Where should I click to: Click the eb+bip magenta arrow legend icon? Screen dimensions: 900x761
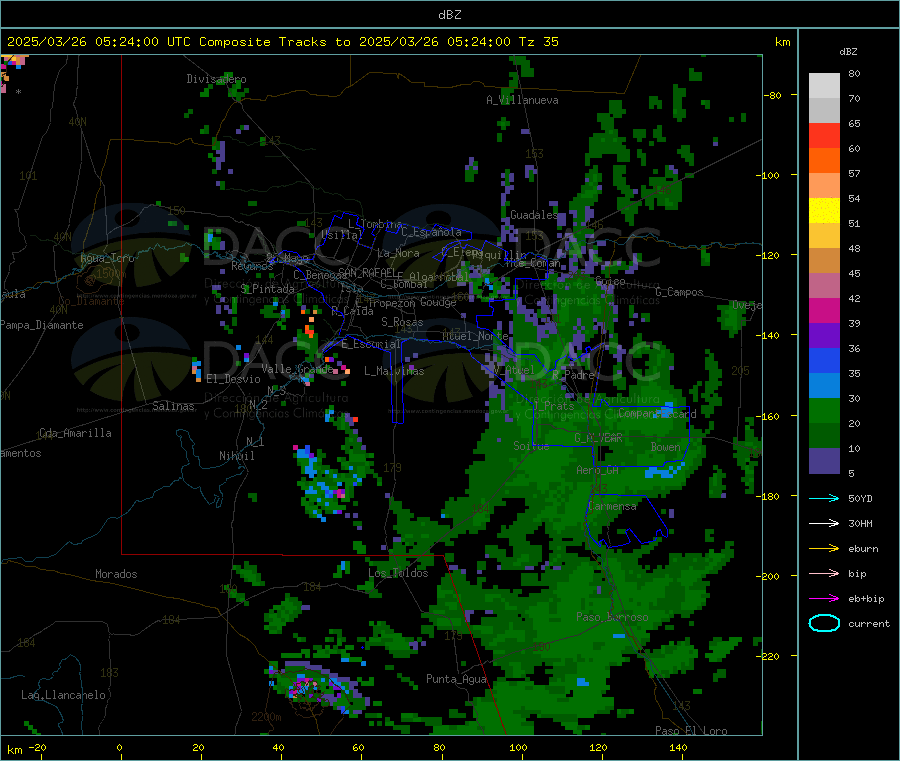[824, 599]
